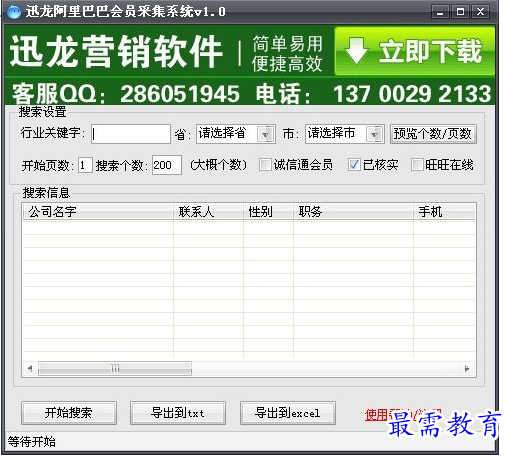Click the download arrow icon in banner
Screen dimensions: 510x456
pyautogui.click(x=356, y=51)
